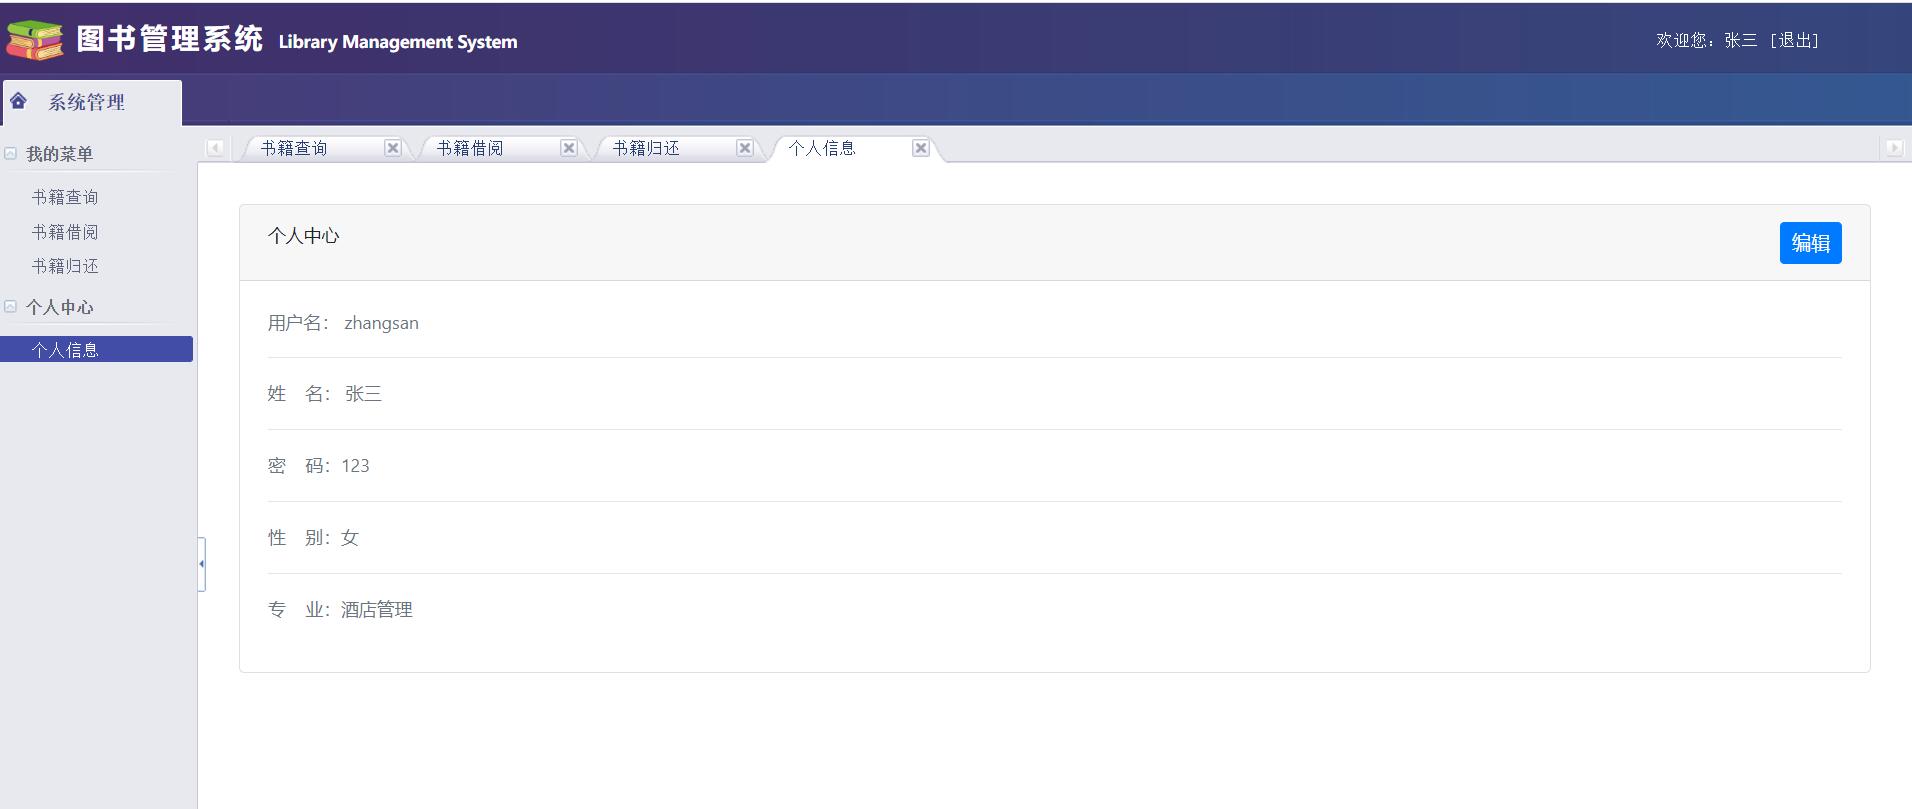Collapse the 个人中心 sidebar section
Viewport: 1912px width, 809px height.
pos(10,307)
